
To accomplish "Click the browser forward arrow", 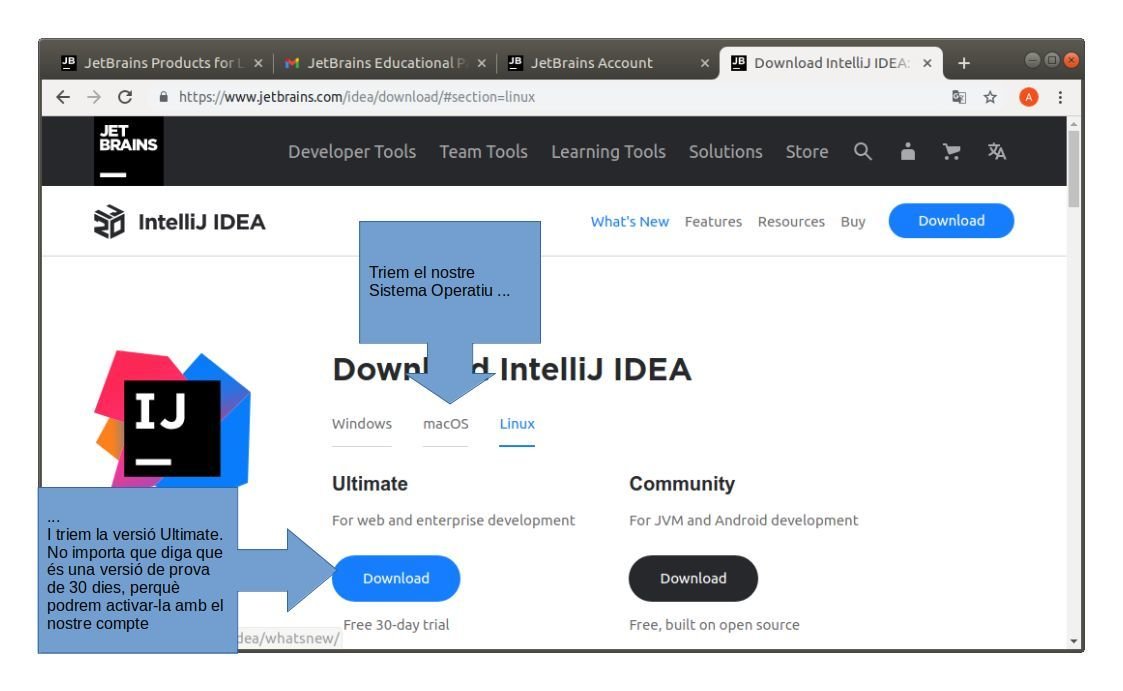I will [94, 97].
